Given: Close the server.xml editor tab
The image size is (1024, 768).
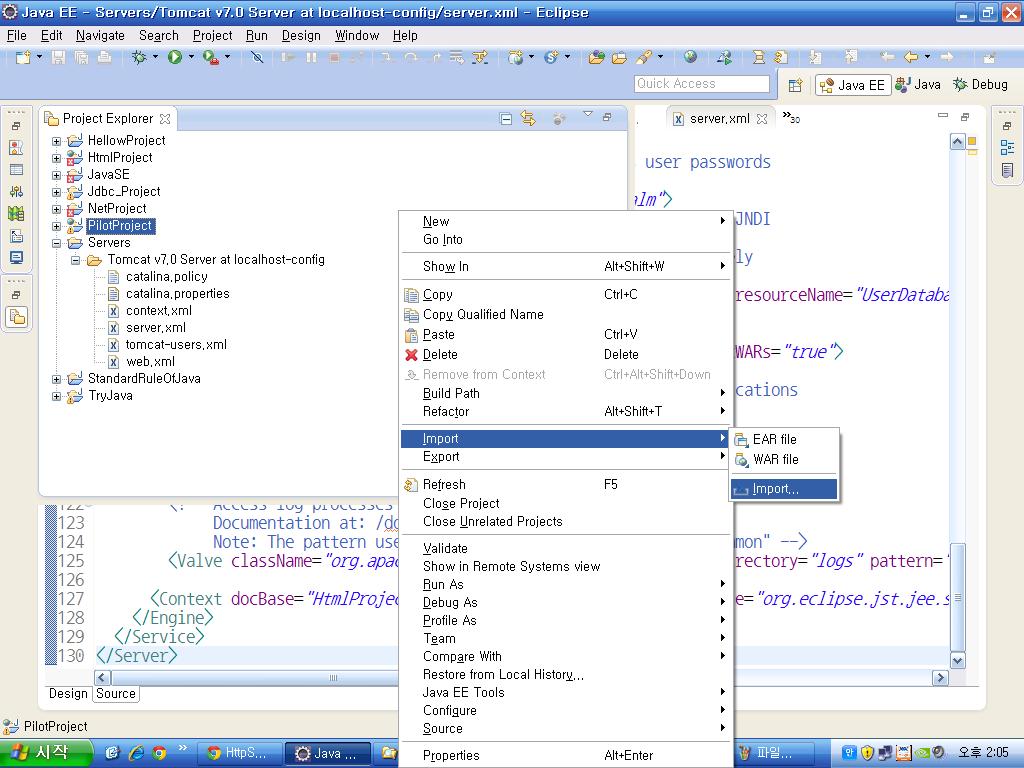Looking at the screenshot, I should (x=761, y=119).
